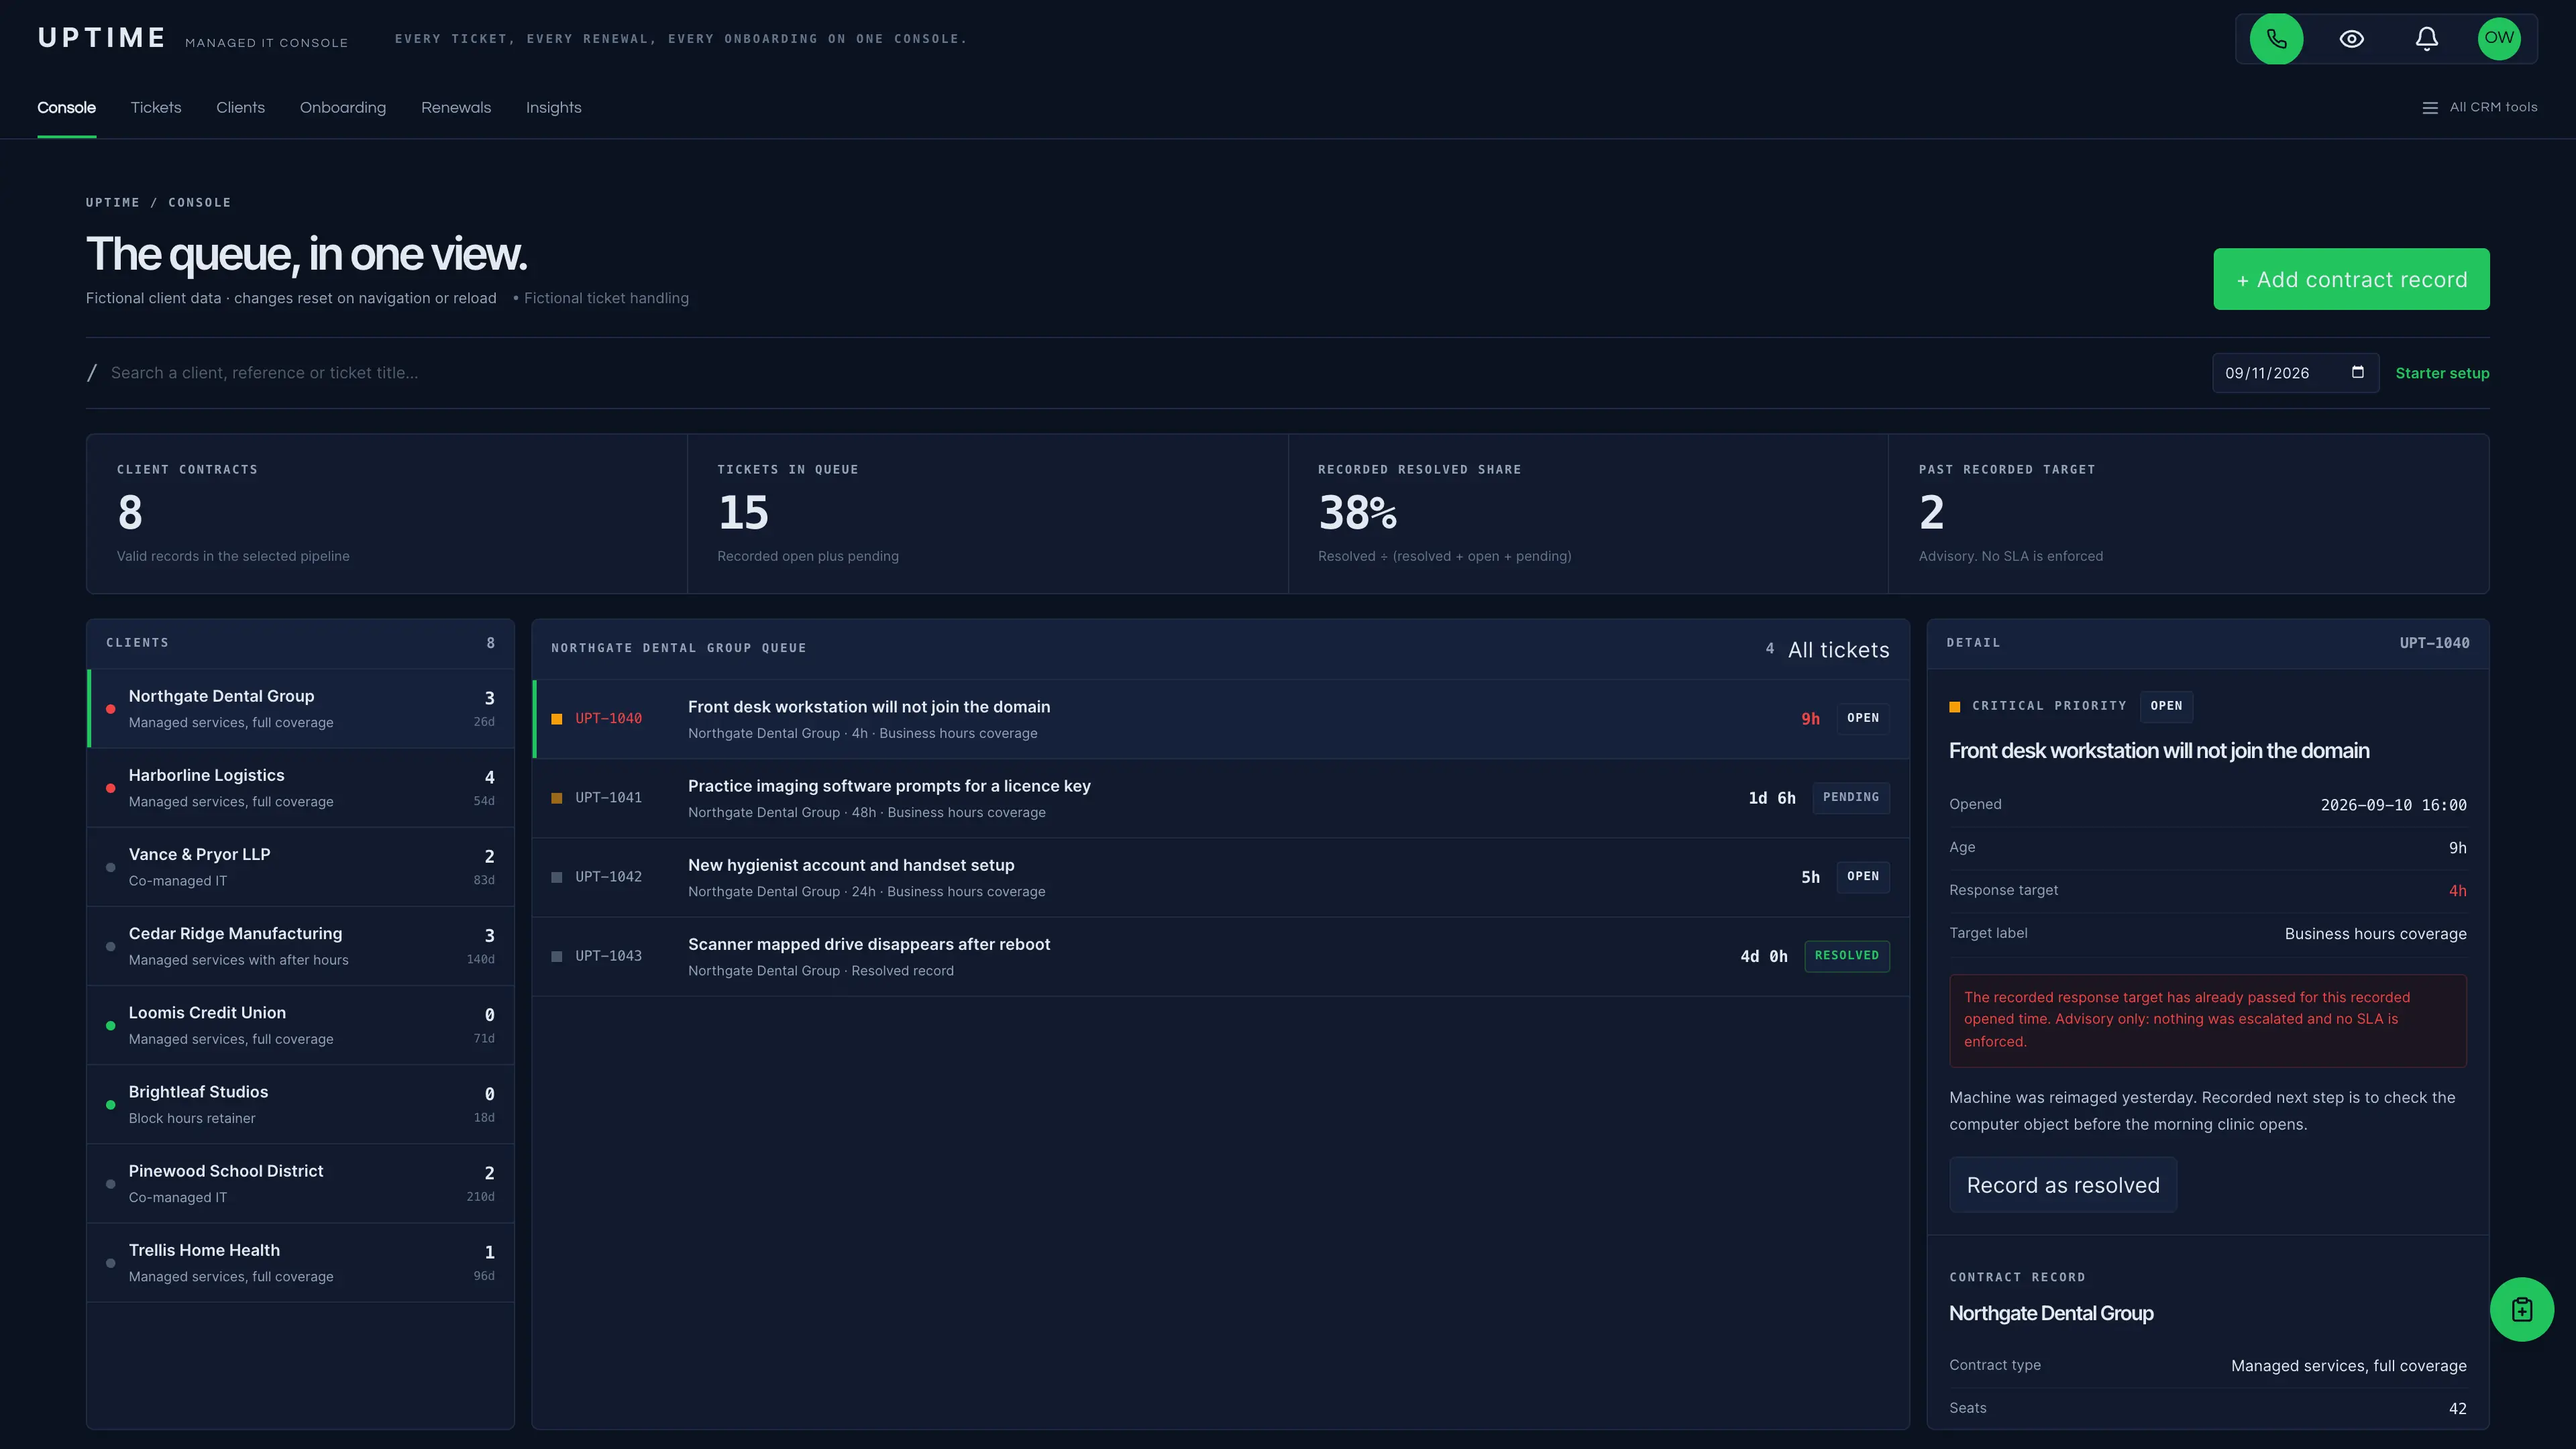Switch to the Console tab
Screen dimensions: 2576x1449
66,107
